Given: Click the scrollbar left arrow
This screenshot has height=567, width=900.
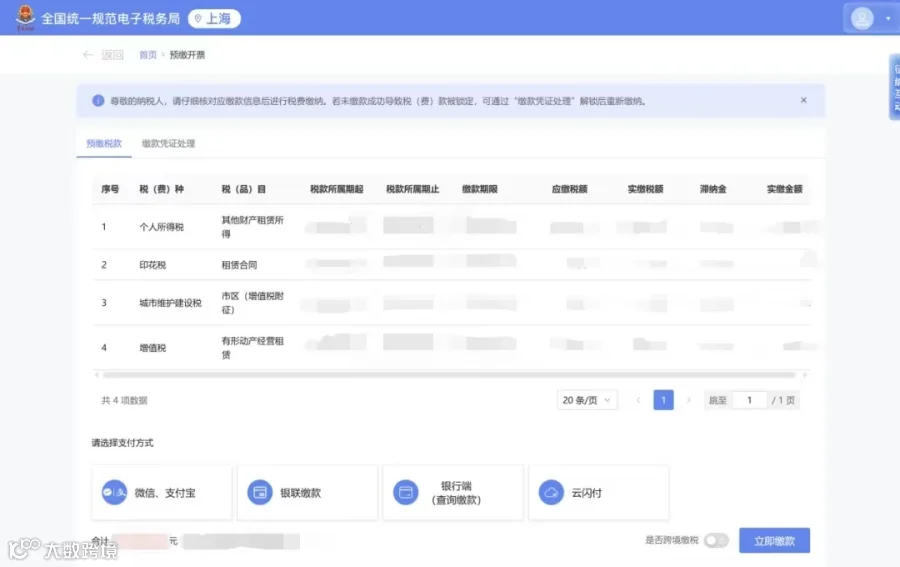Looking at the screenshot, I should (x=96, y=375).
